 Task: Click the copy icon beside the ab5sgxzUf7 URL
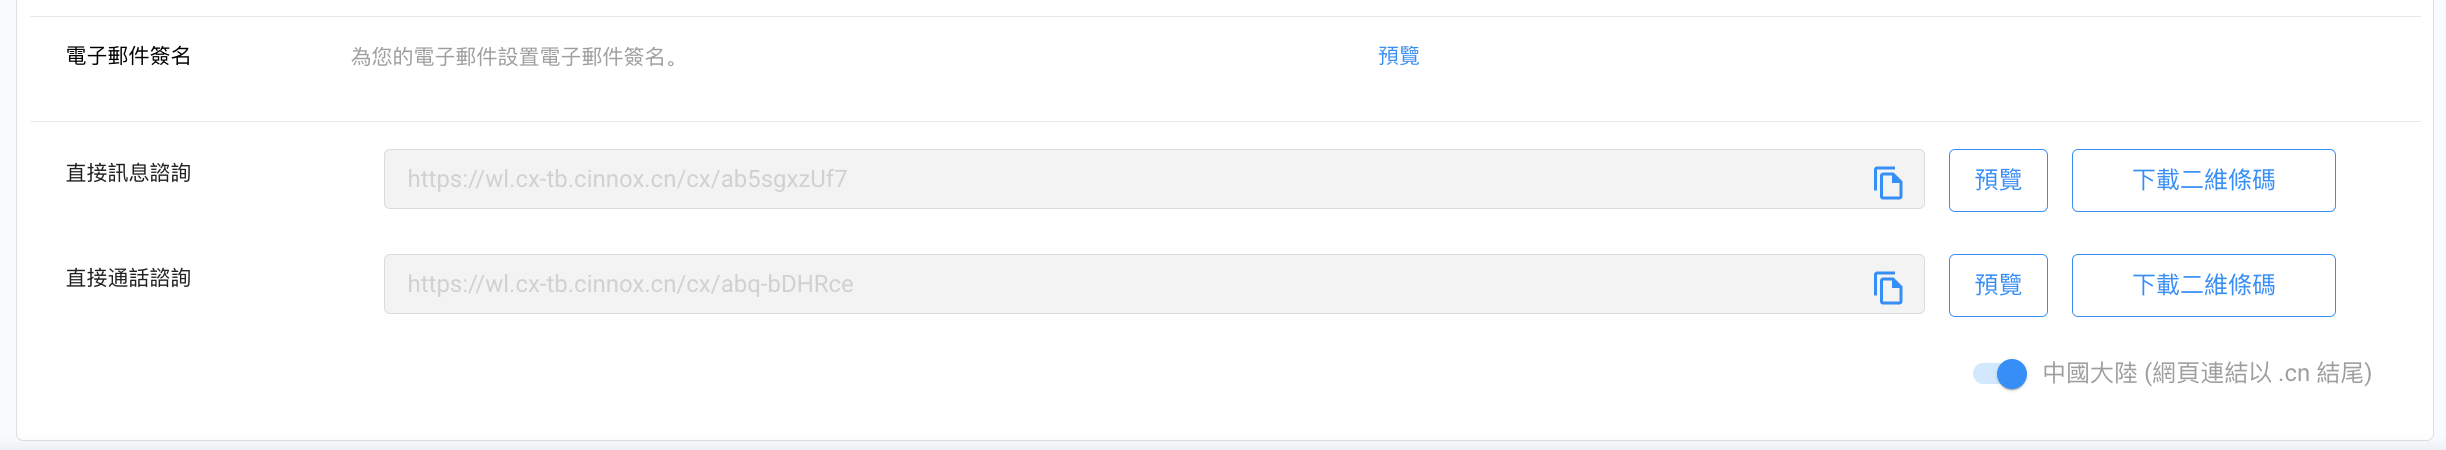(1887, 182)
